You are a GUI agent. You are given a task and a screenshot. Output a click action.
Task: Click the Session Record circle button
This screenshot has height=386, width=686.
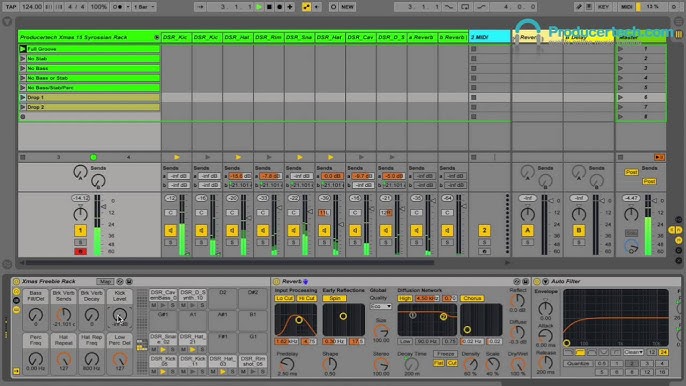(x=333, y=7)
